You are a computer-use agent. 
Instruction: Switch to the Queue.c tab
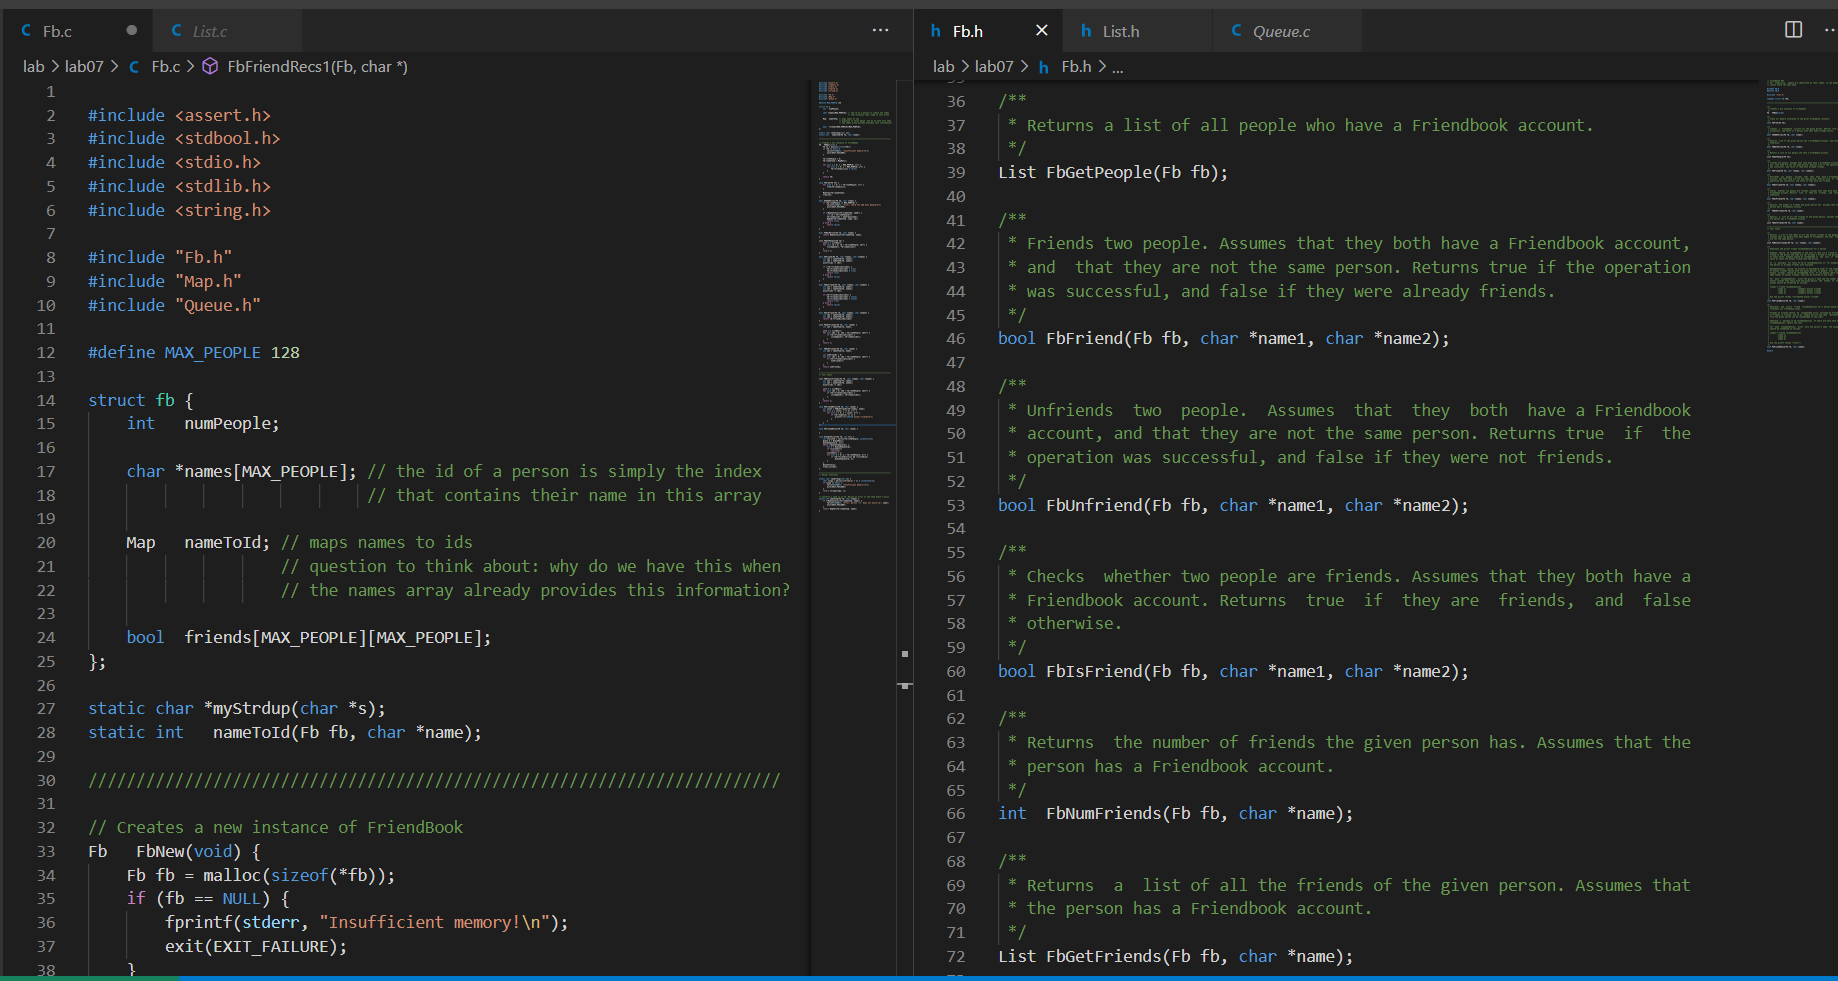[1282, 31]
